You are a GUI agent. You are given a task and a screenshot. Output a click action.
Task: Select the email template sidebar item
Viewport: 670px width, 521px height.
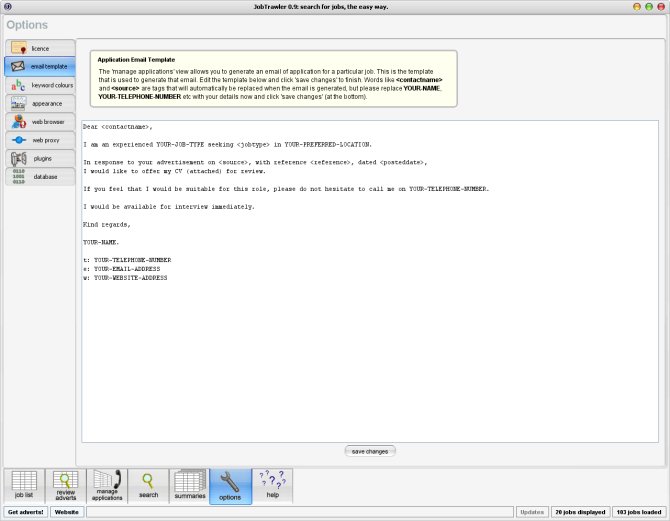point(40,67)
